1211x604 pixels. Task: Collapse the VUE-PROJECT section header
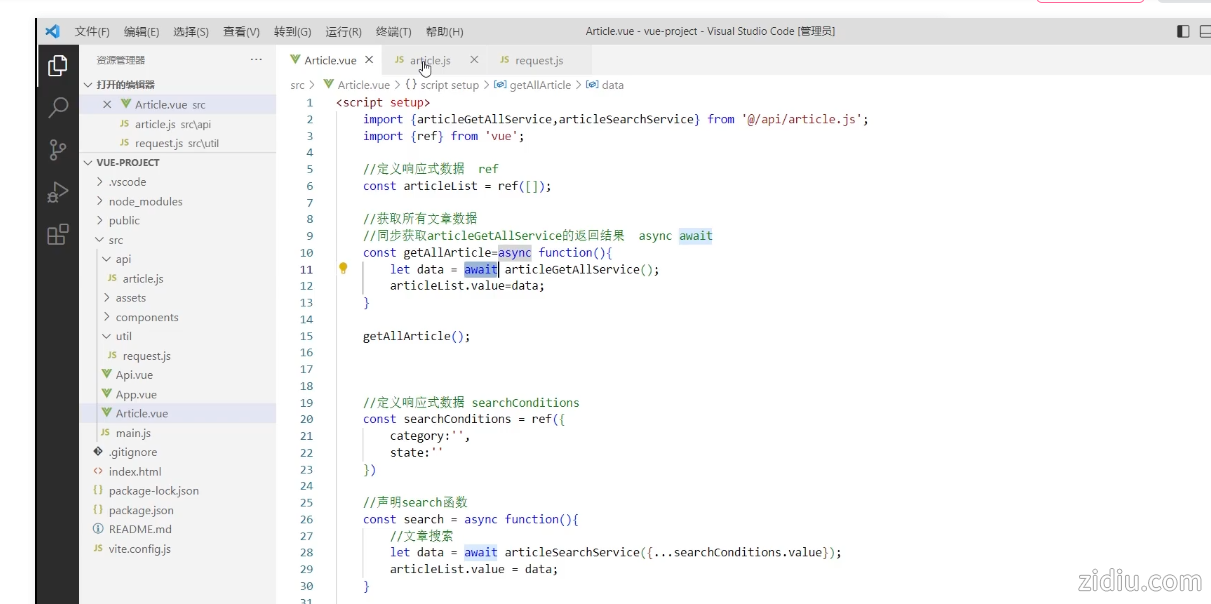(128, 162)
